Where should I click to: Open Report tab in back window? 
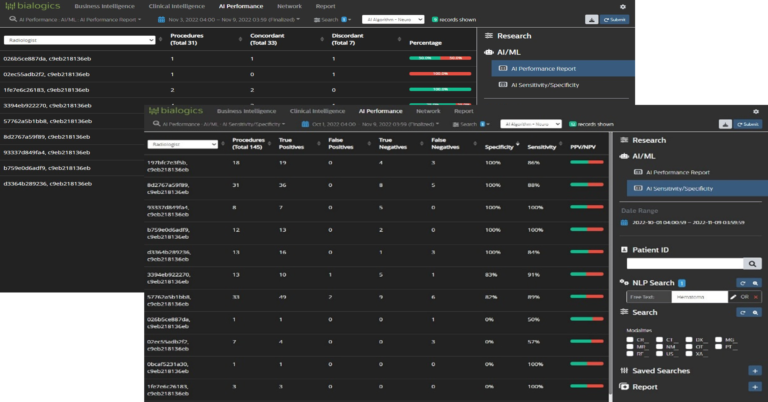326,6
